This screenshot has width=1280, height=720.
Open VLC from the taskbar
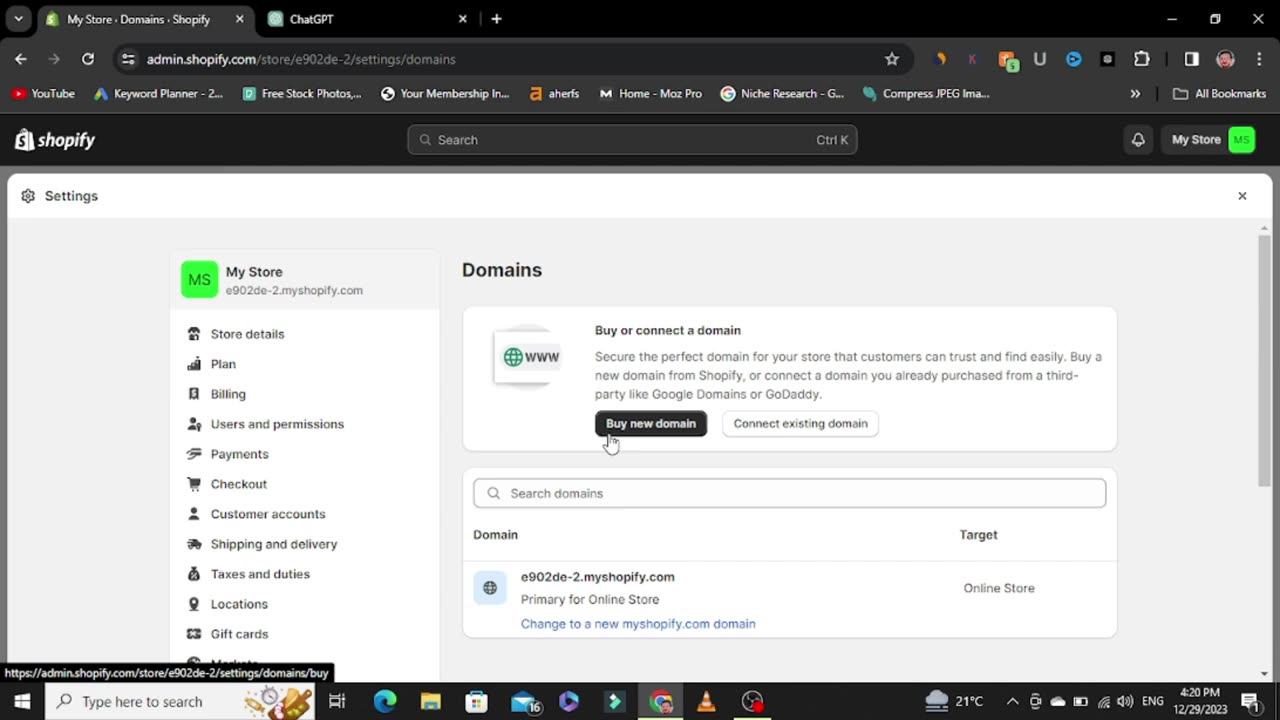pyautogui.click(x=706, y=701)
